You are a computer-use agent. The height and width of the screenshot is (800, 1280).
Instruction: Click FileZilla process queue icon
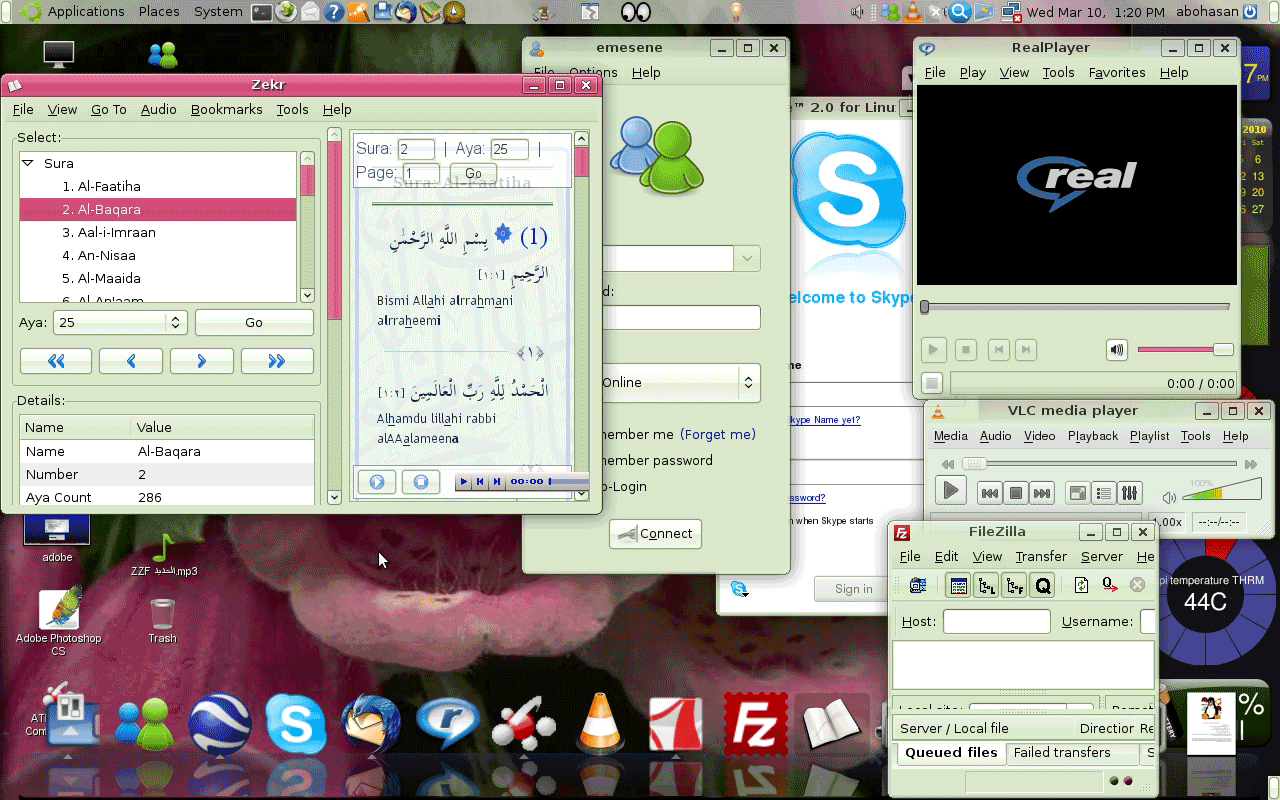click(x=1109, y=586)
